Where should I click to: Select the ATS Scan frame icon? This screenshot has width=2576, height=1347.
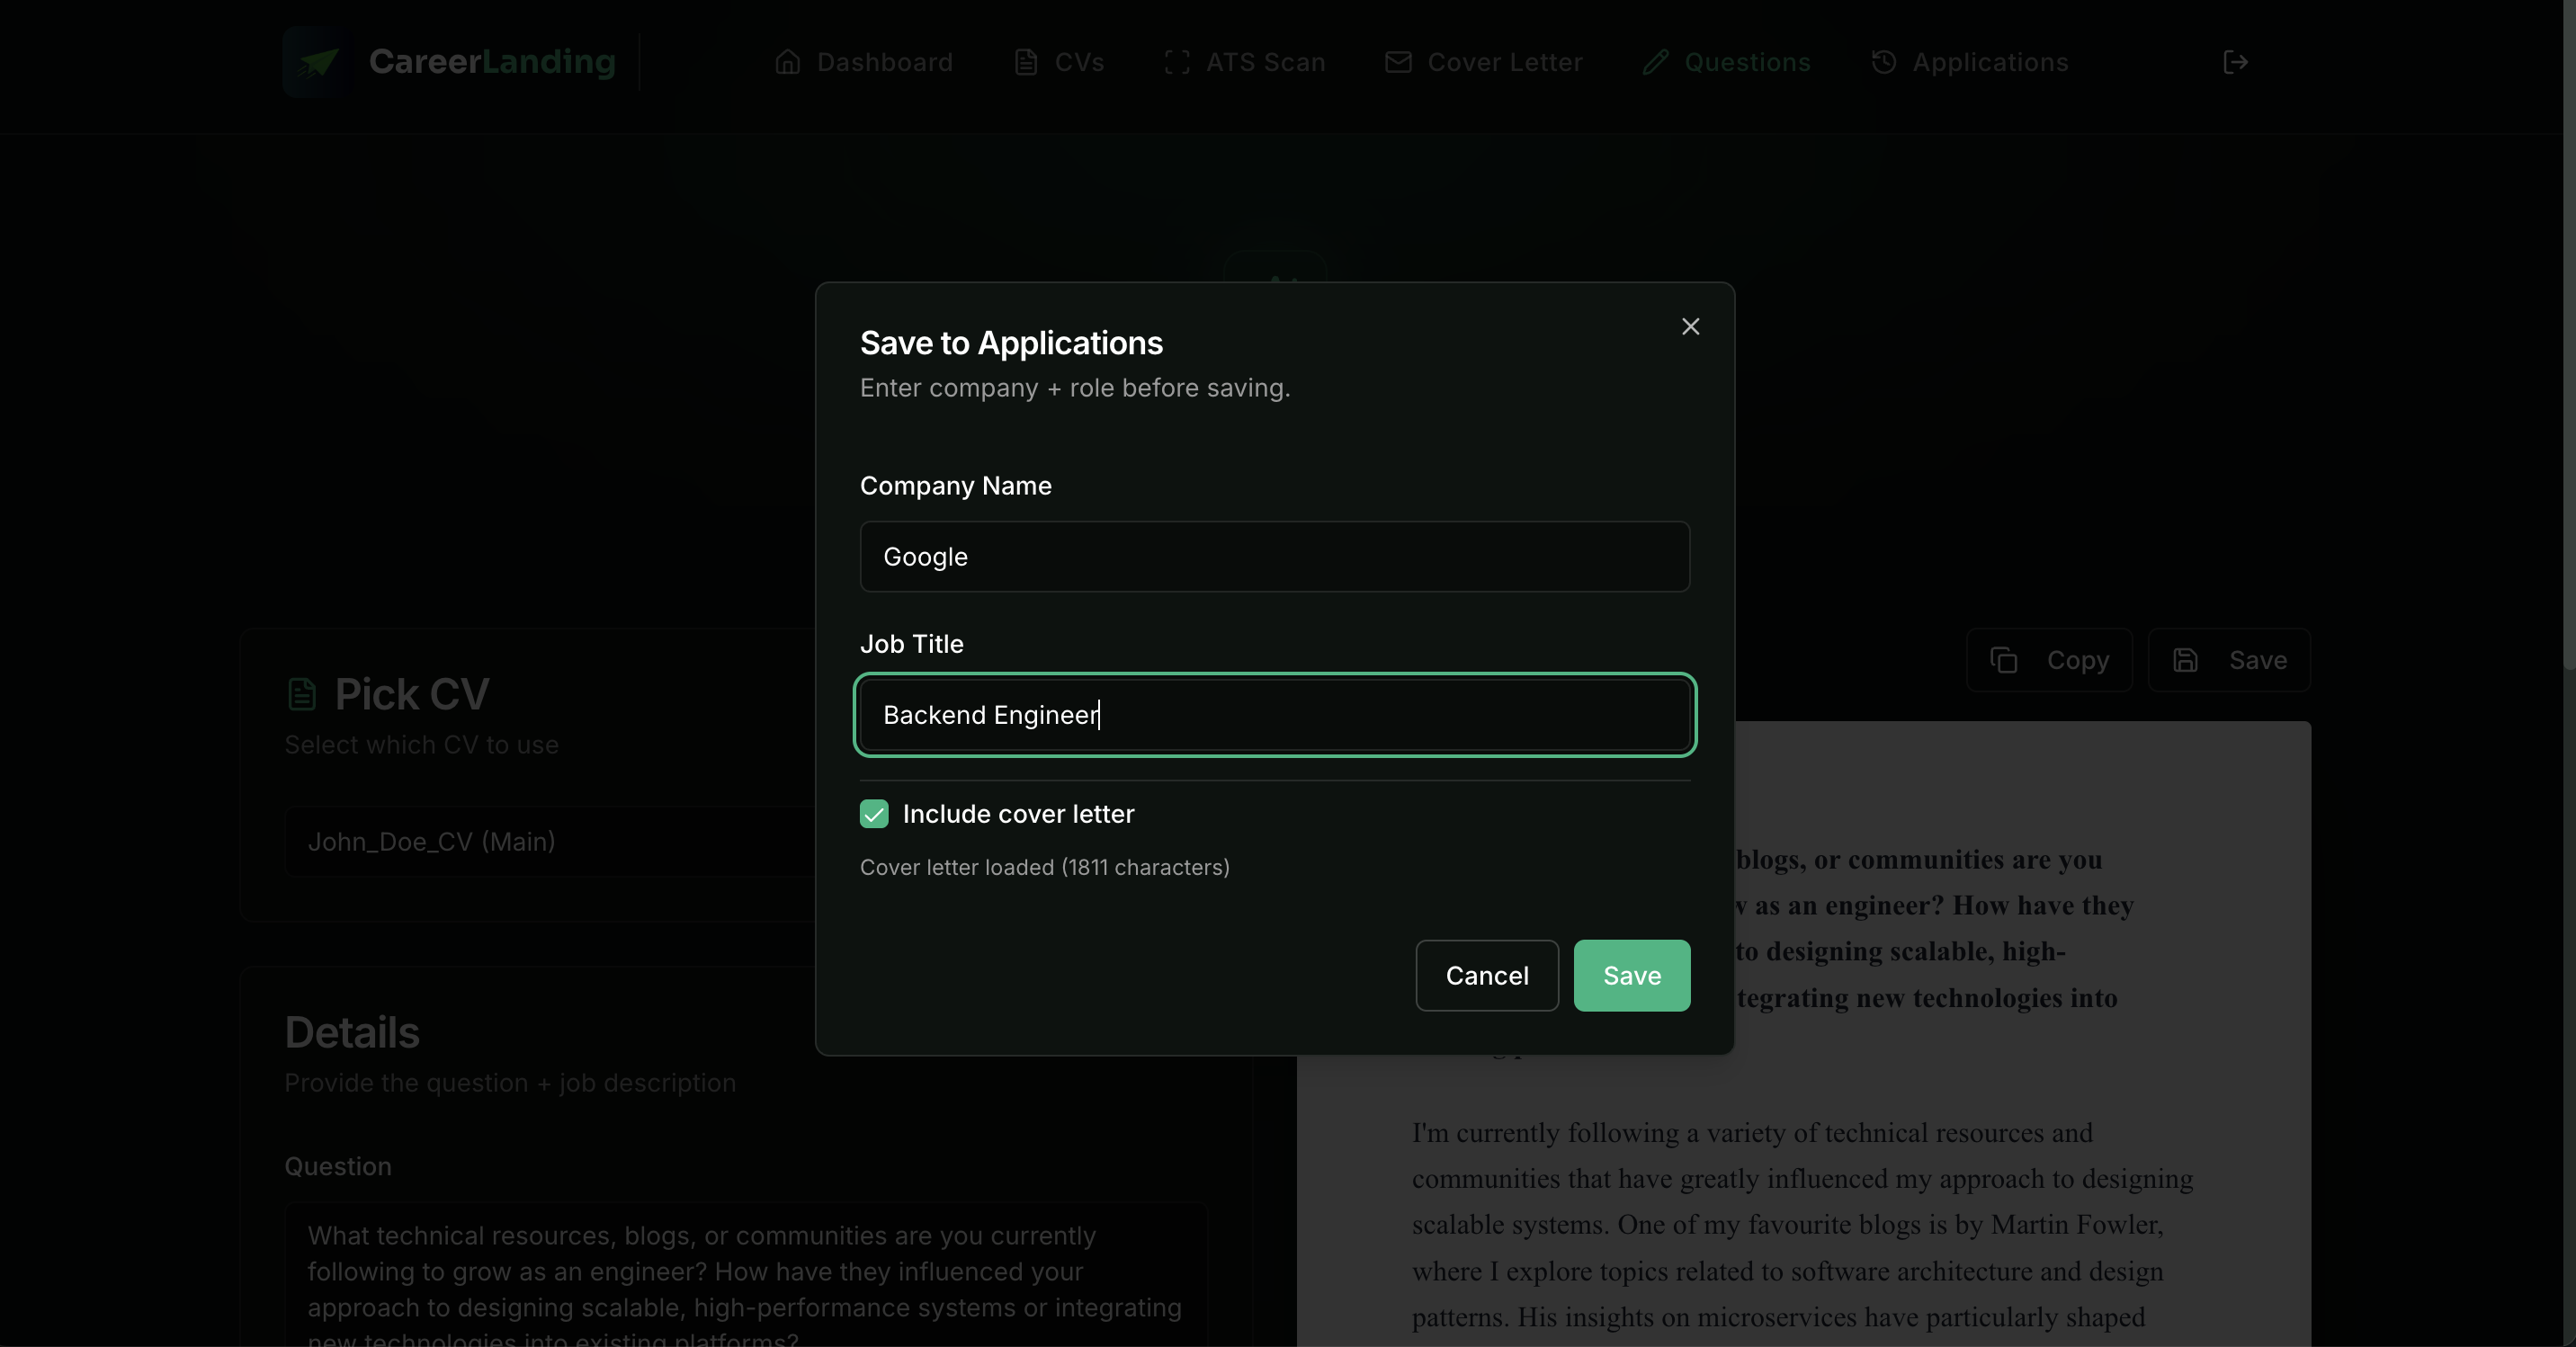(x=1176, y=62)
